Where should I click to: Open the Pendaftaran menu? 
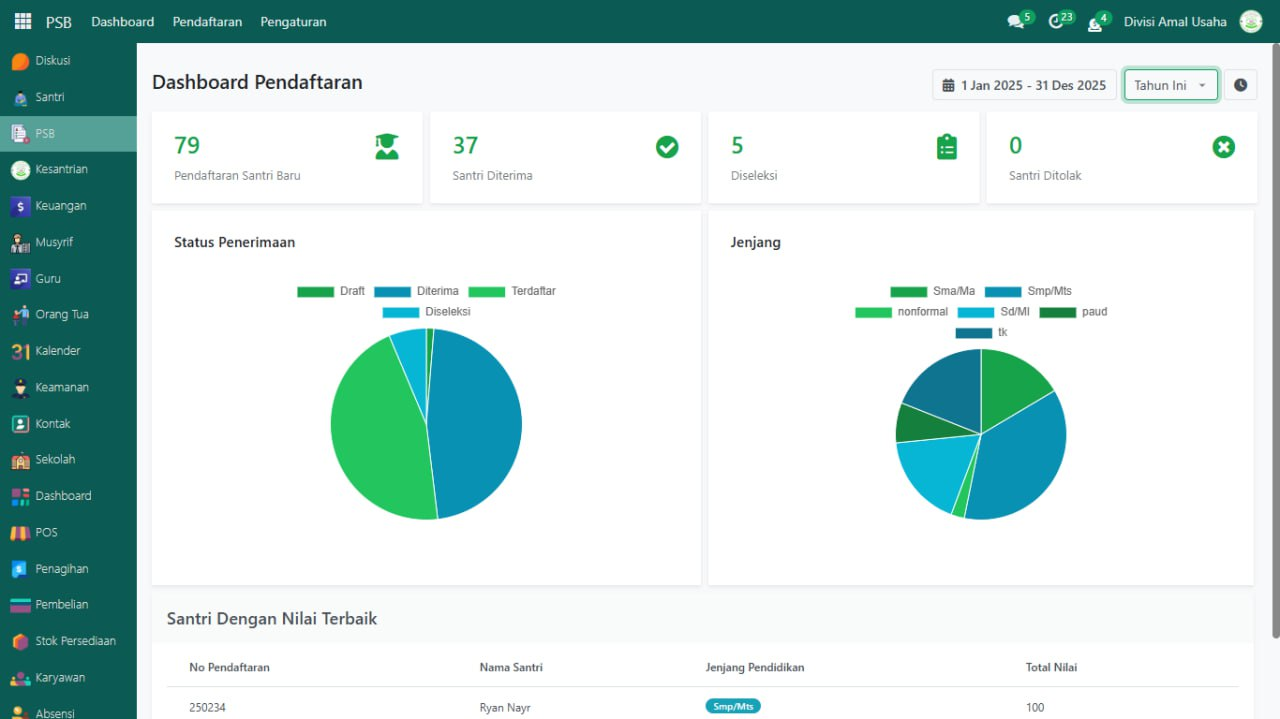[x=207, y=22]
